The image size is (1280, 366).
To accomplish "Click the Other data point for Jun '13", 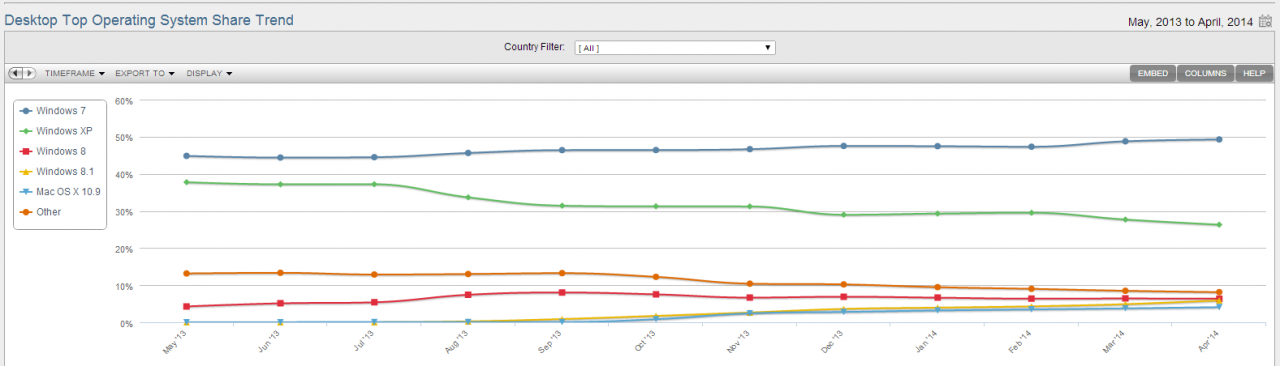I will pyautogui.click(x=280, y=273).
